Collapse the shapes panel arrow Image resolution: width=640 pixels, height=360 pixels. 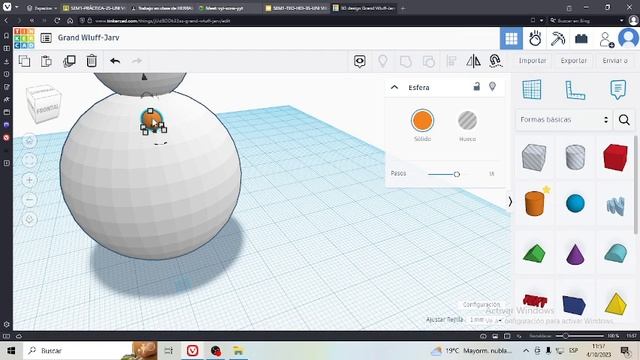509,202
